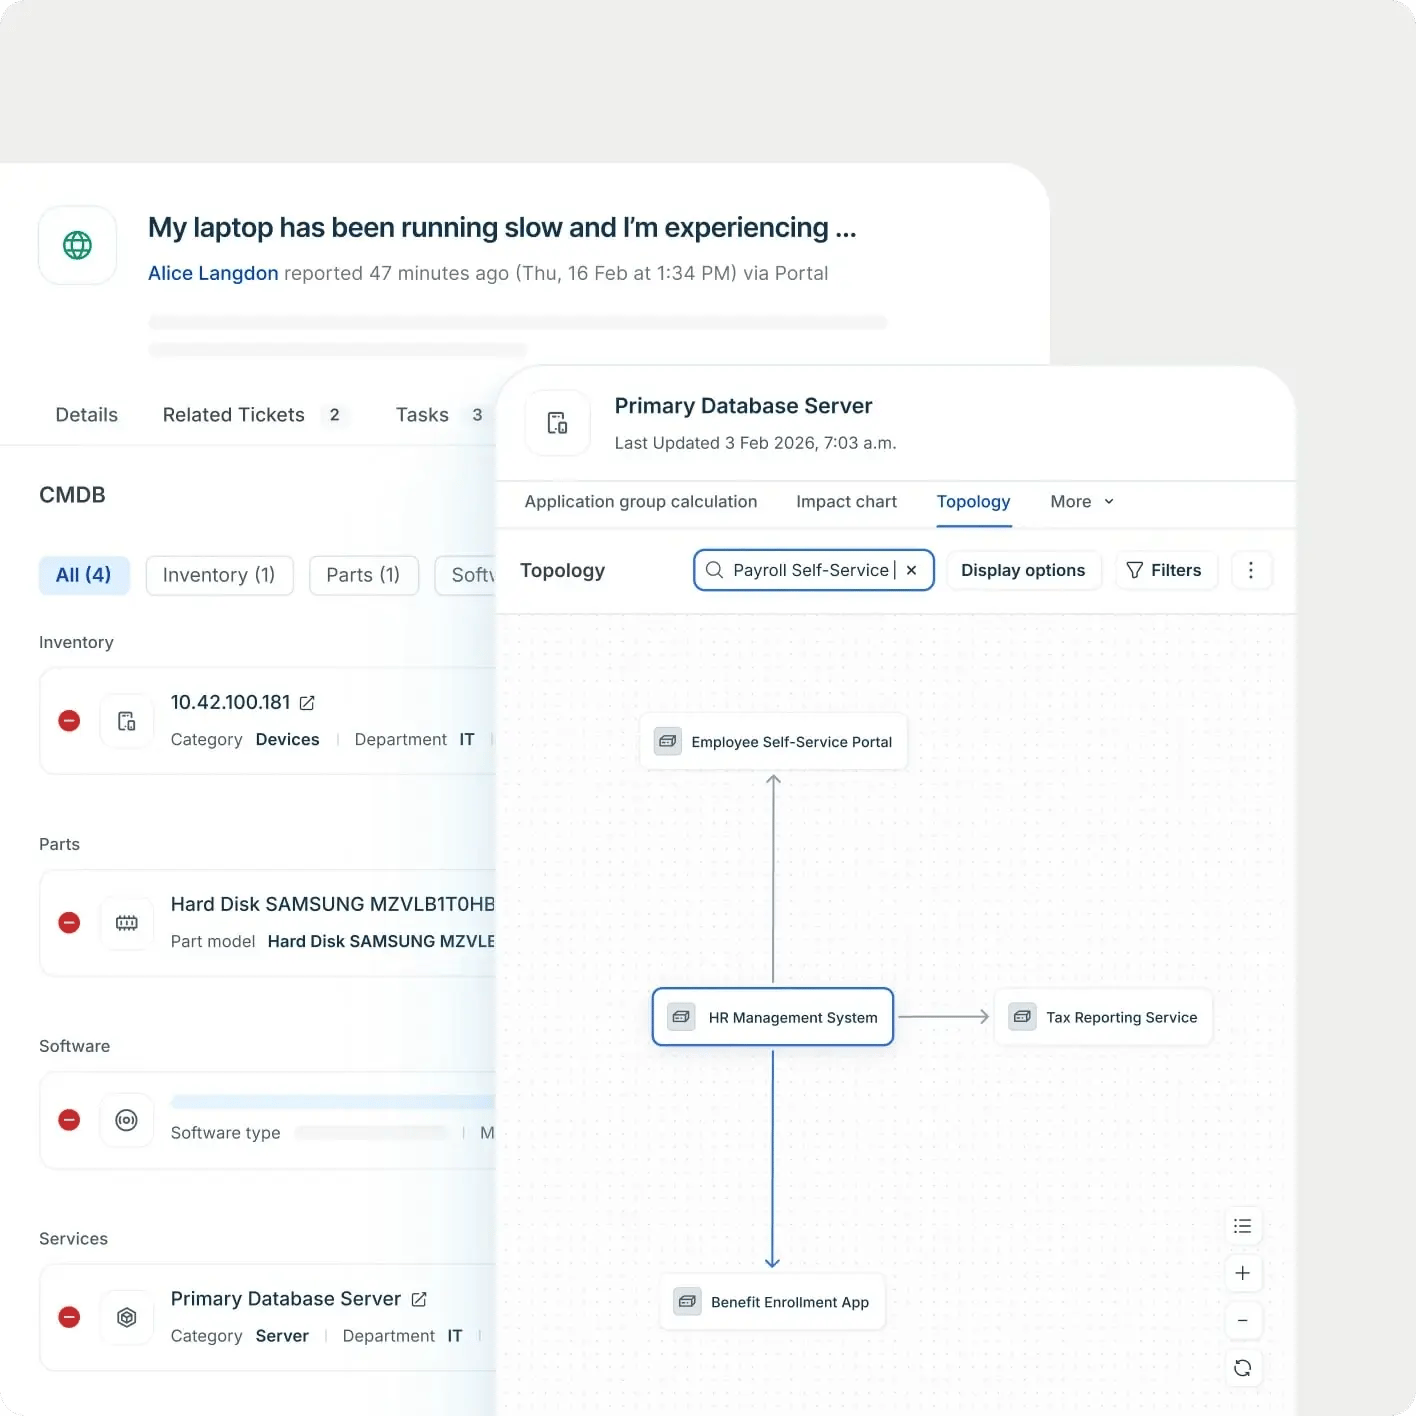Remove the software item with the red minus
The image size is (1416, 1416).
click(x=69, y=1120)
